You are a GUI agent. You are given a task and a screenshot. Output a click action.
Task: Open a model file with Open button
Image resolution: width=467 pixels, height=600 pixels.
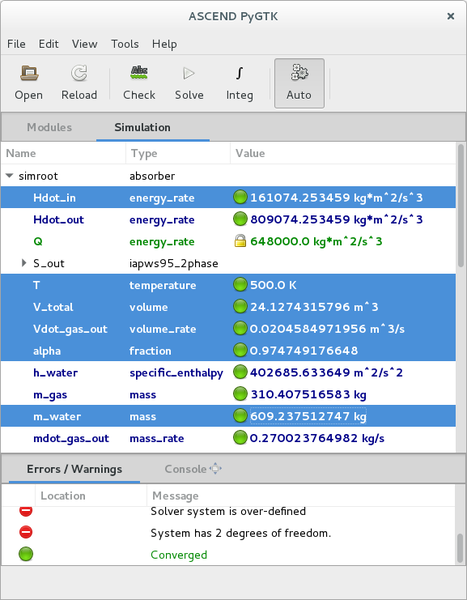(29, 83)
